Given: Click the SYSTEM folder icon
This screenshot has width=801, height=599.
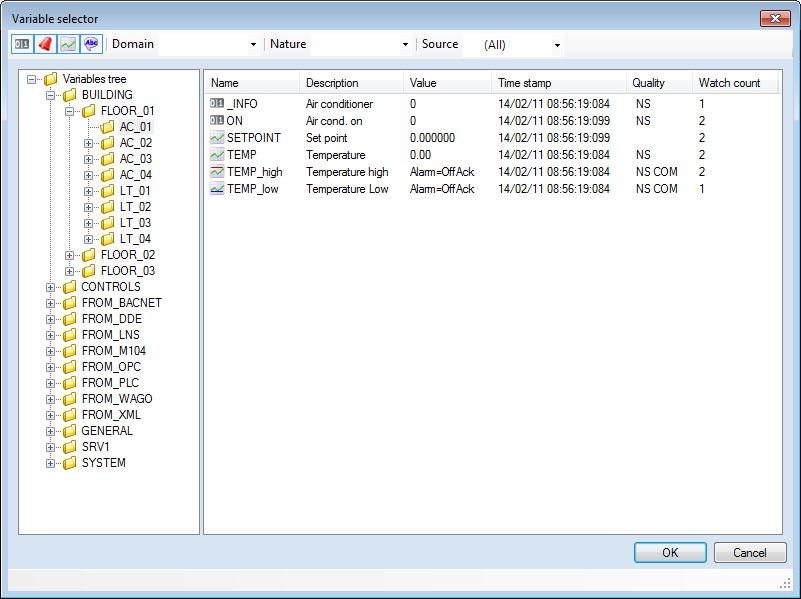Looking at the screenshot, I should pos(70,463).
